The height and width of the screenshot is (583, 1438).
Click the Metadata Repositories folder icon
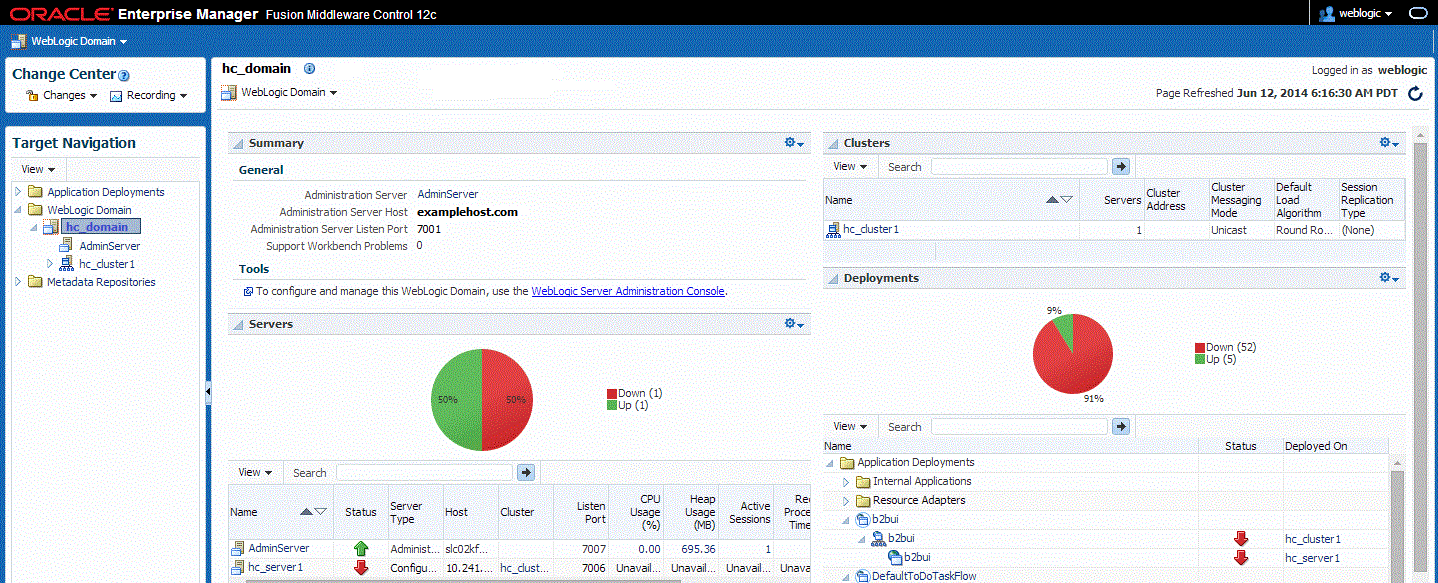point(35,282)
